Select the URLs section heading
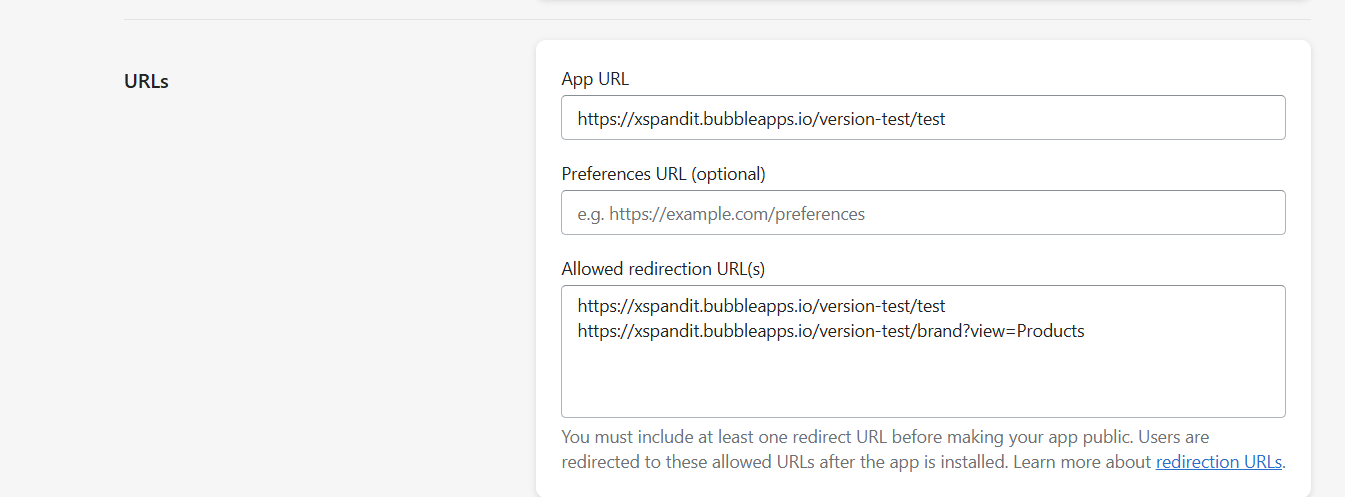 146,81
